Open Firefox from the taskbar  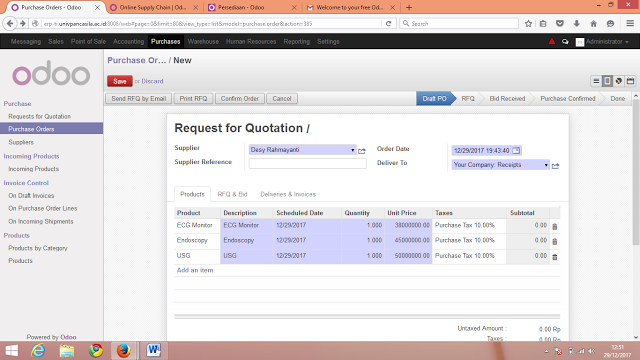(123, 351)
